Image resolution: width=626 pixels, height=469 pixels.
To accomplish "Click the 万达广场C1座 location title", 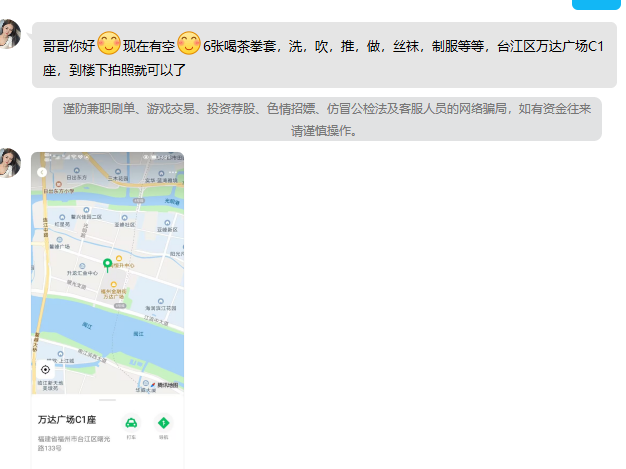I will click(67, 420).
